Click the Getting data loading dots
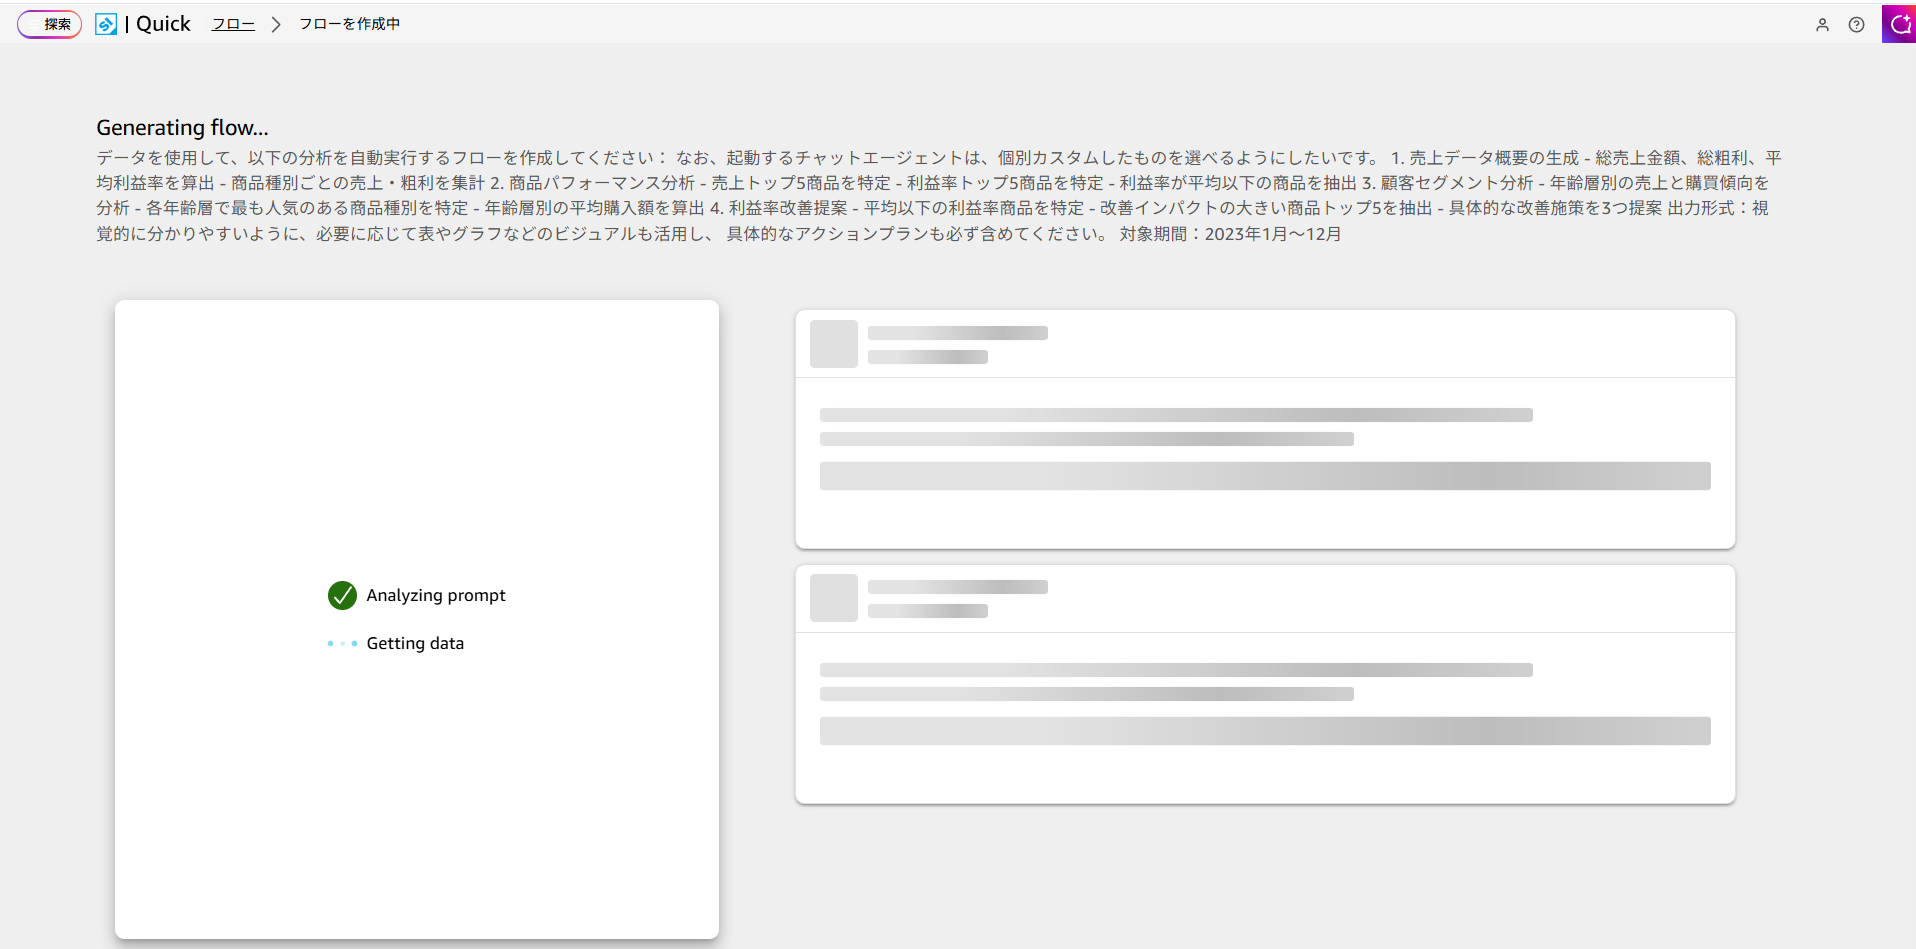Viewport: 1916px width, 949px height. coord(342,643)
